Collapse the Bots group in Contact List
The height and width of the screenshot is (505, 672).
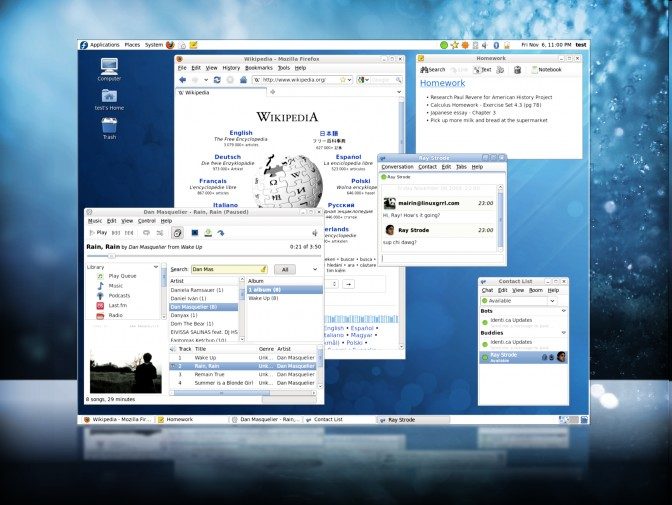564,310
